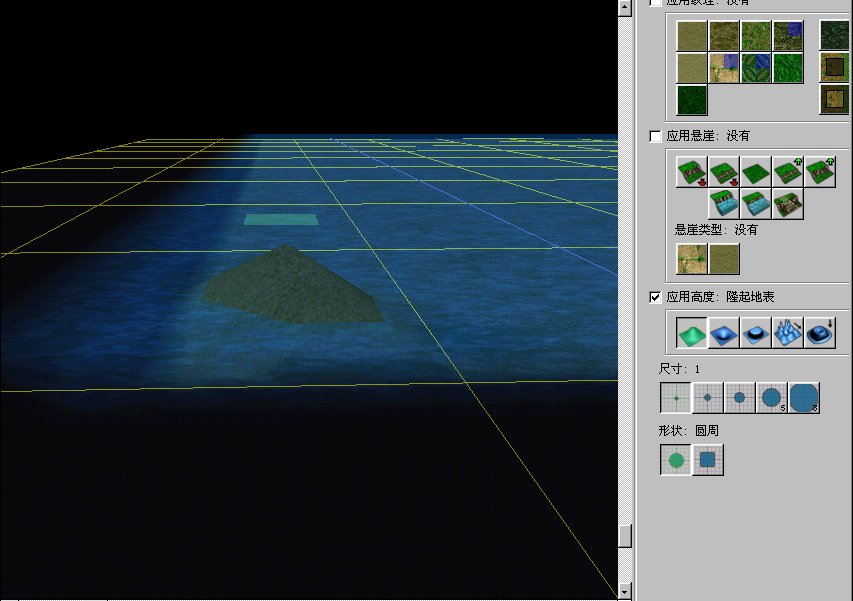Choose the plateau height tool
Image resolution: width=853 pixels, height=601 pixels.
tap(756, 332)
